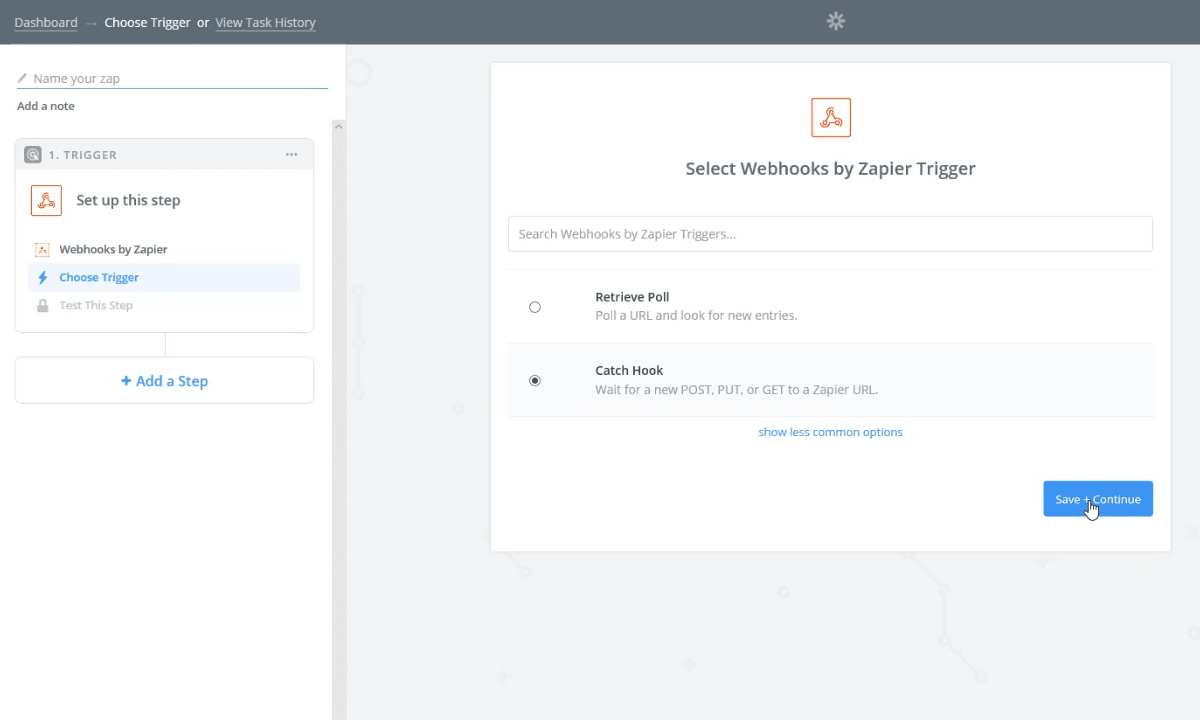Click the small Webhooks by Zapier sidebar icon
This screenshot has width=1200, height=720.
tap(42, 249)
